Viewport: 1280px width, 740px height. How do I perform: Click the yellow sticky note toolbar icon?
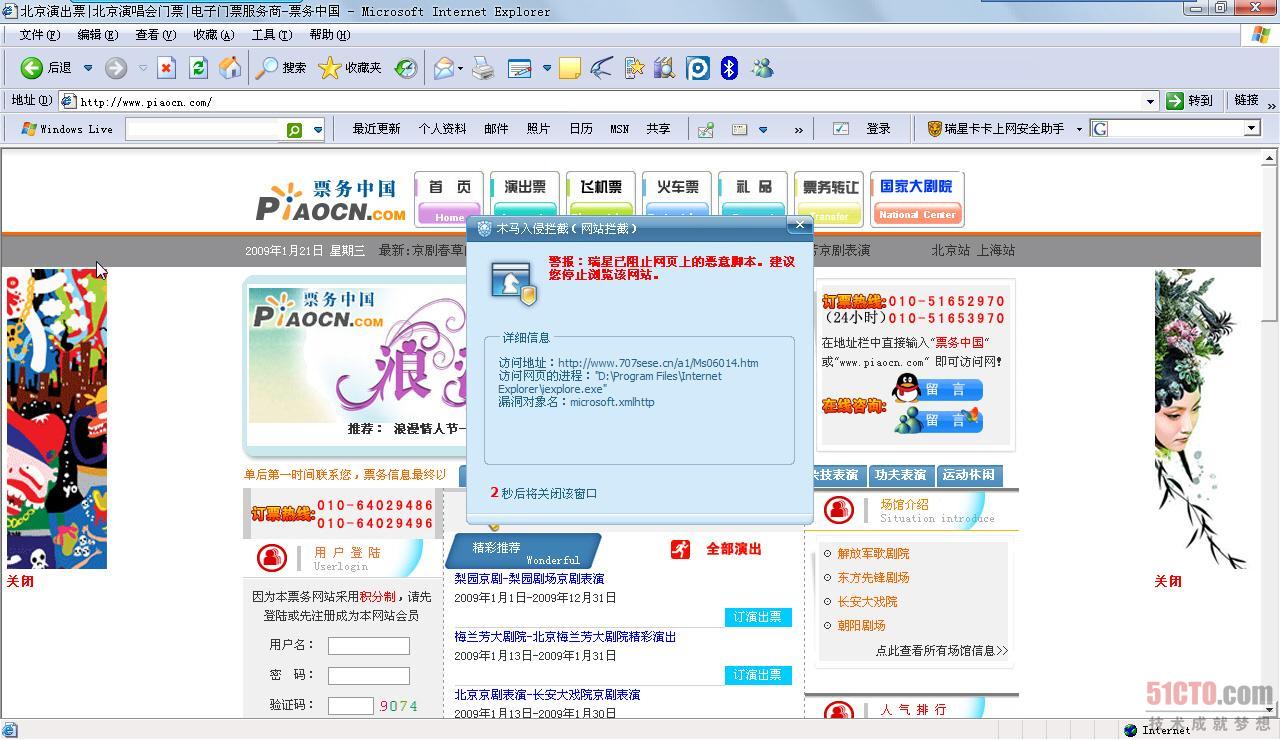(570, 68)
